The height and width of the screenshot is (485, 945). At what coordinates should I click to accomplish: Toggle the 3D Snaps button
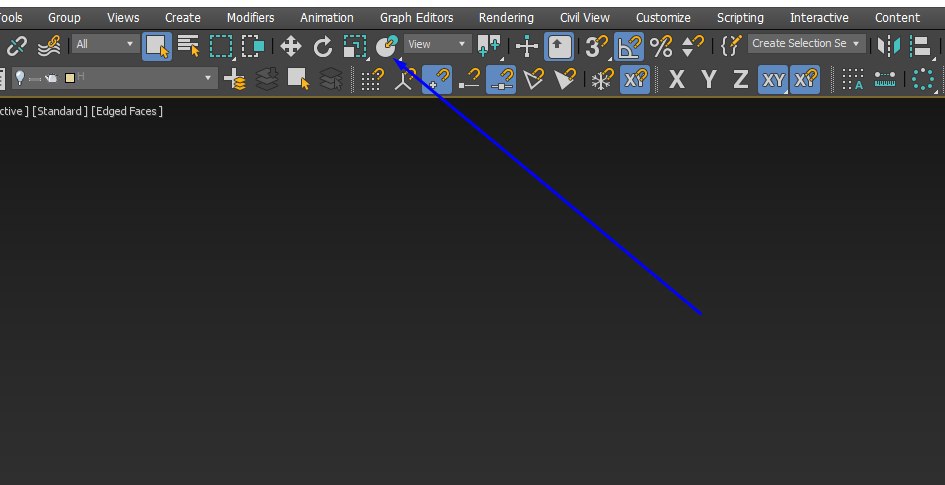[597, 46]
